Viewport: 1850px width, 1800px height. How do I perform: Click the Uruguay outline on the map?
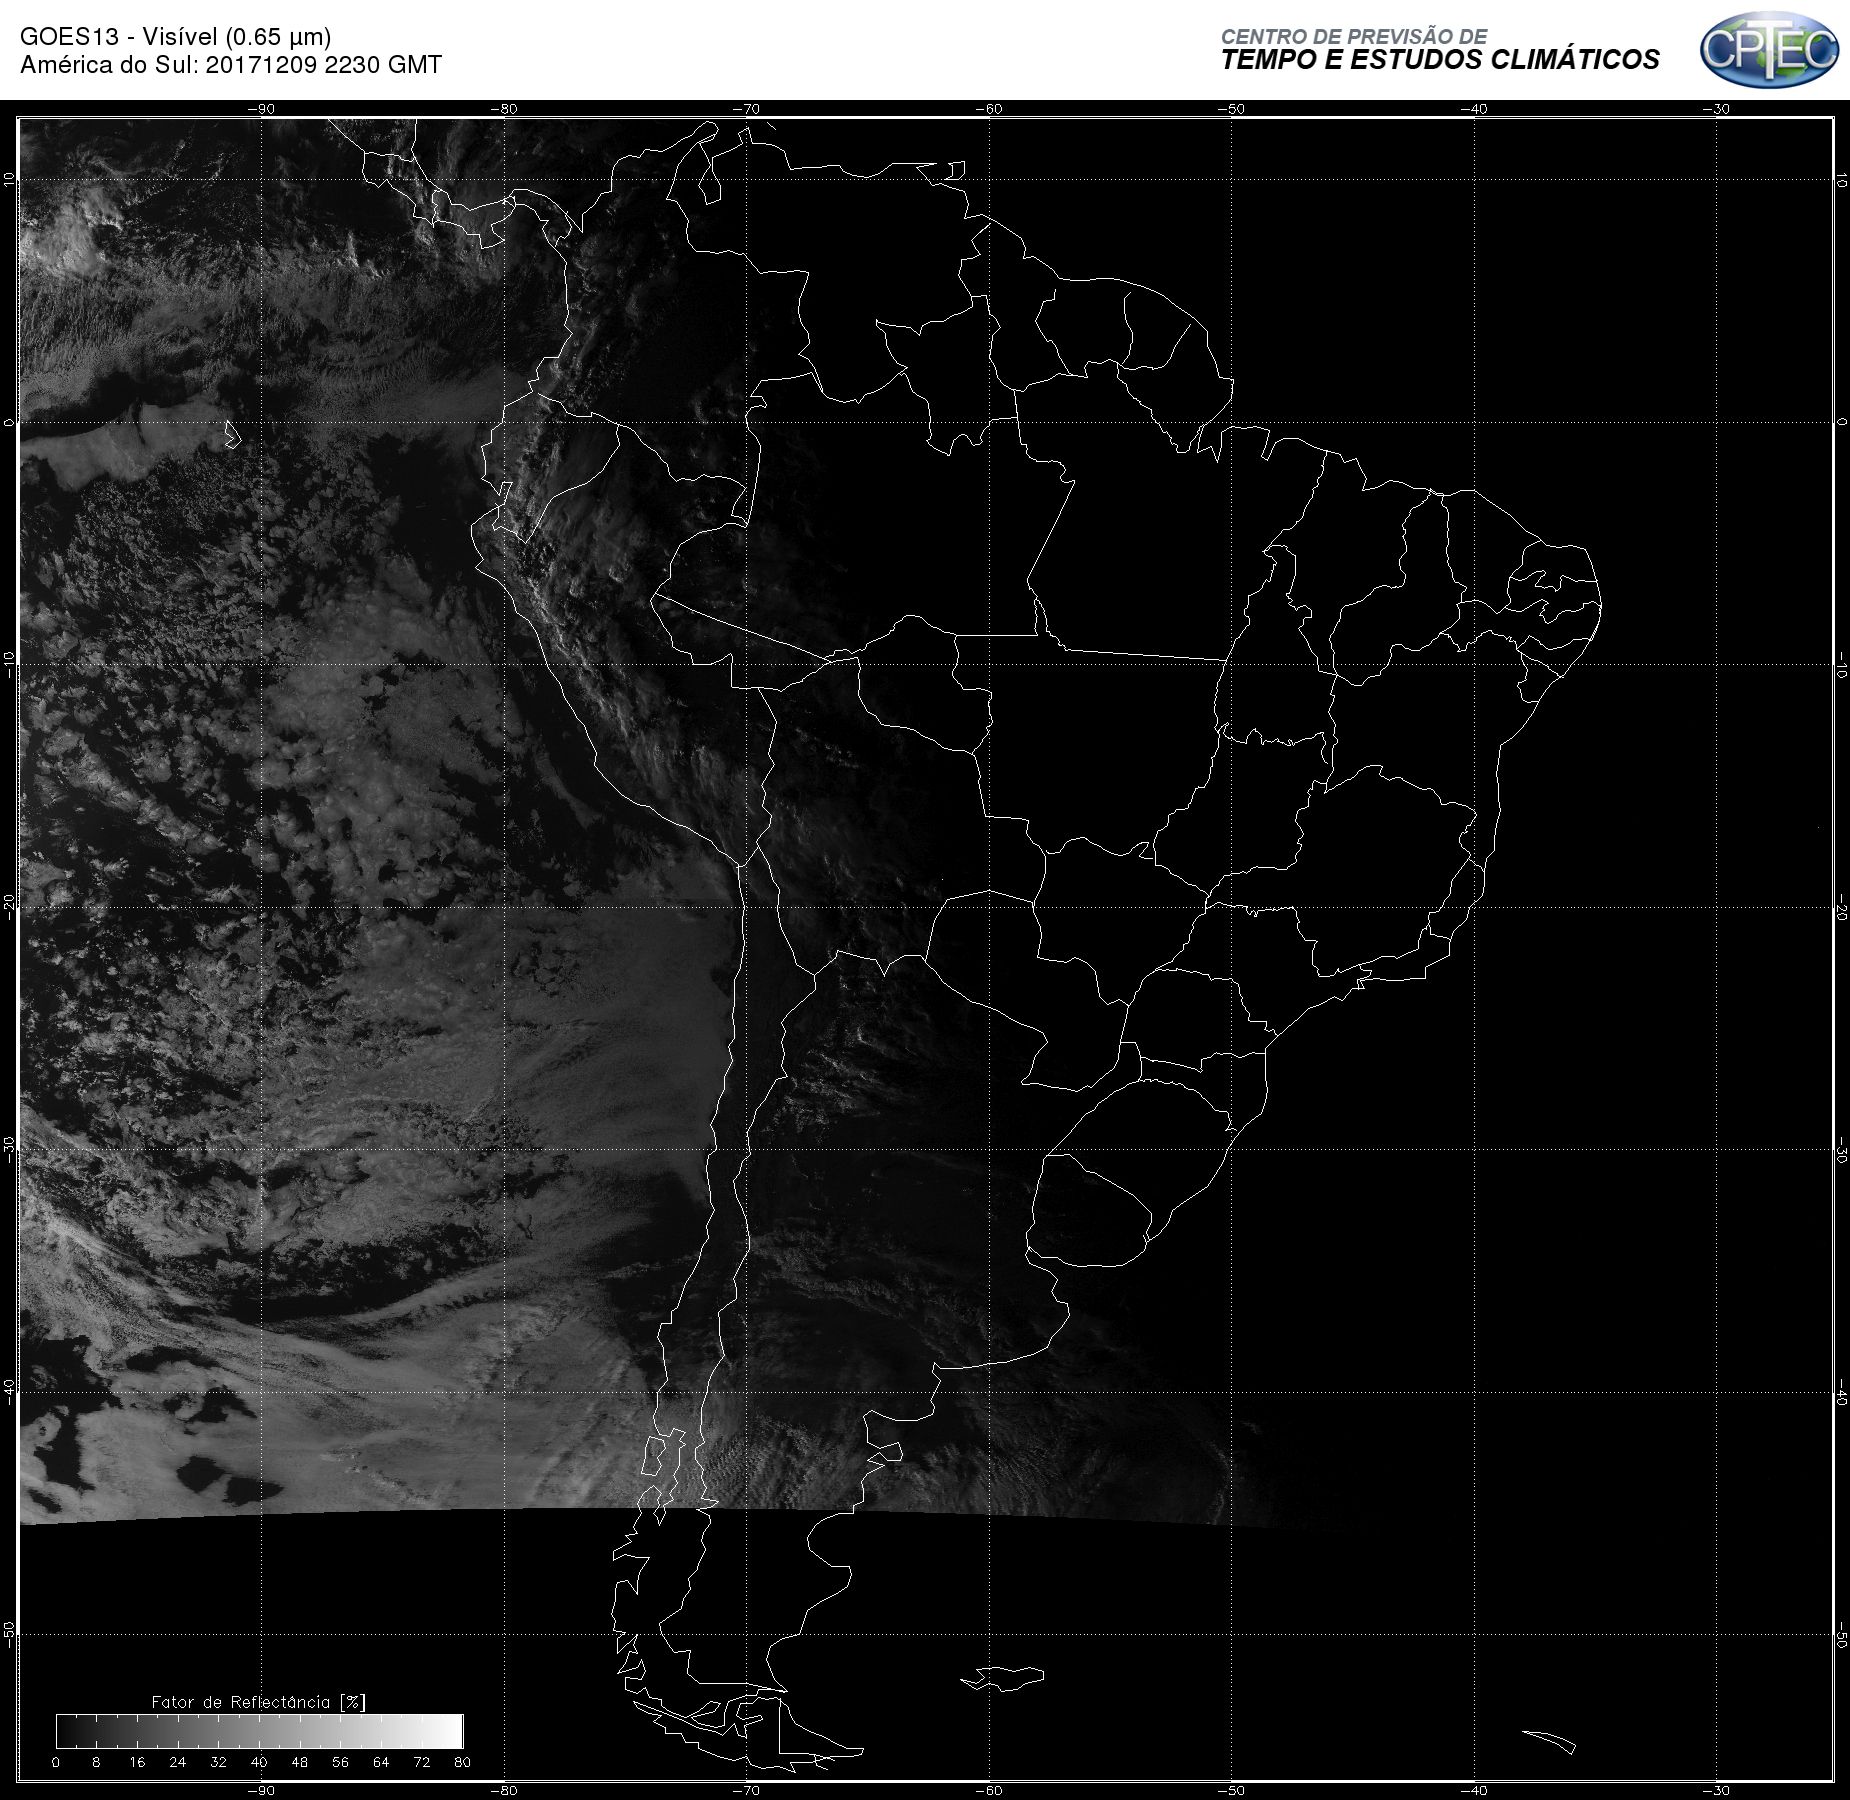(1090, 1212)
